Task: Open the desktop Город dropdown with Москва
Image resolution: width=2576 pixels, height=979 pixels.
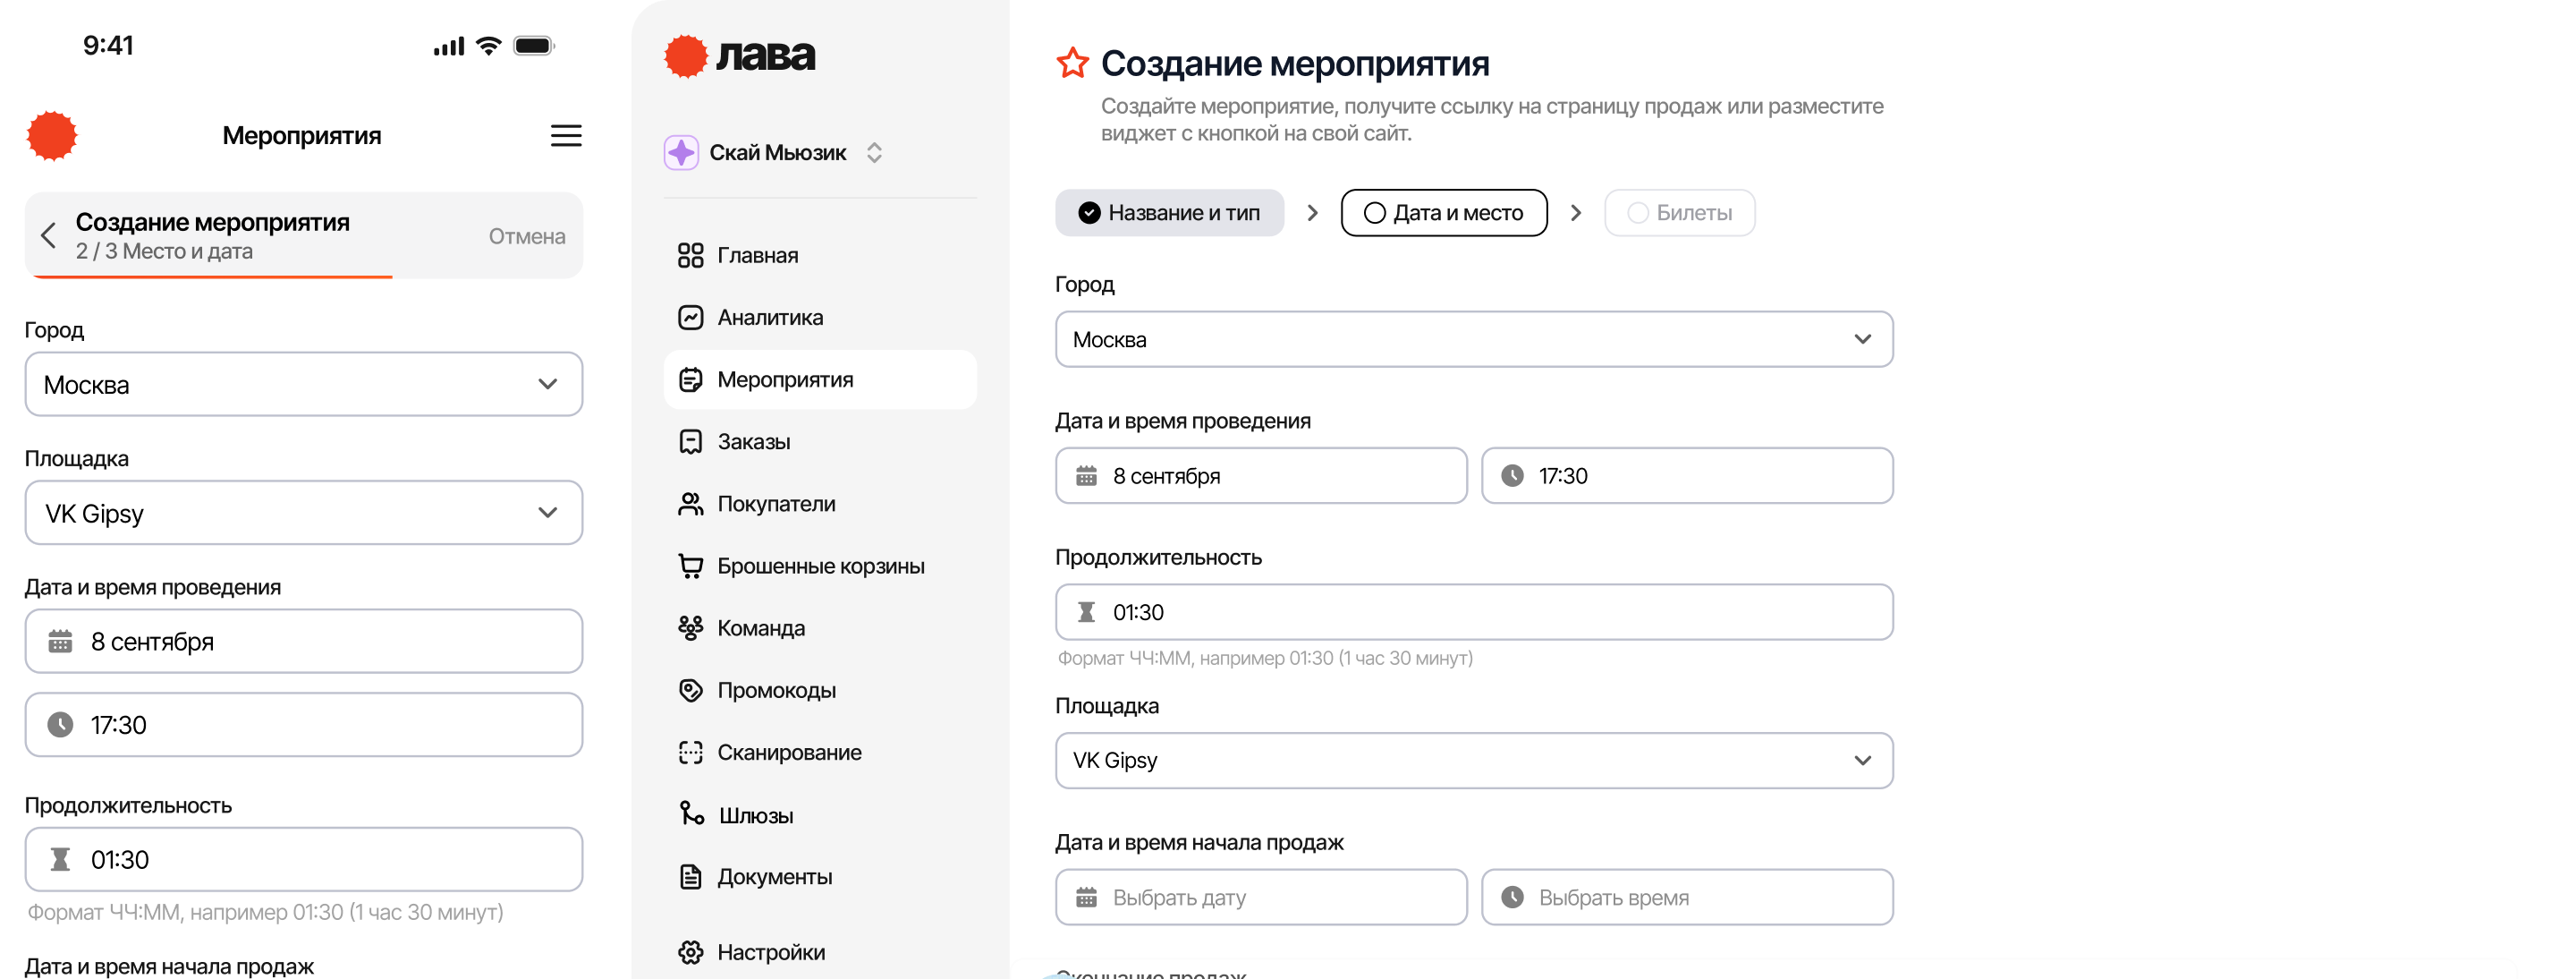Action: [1473, 339]
